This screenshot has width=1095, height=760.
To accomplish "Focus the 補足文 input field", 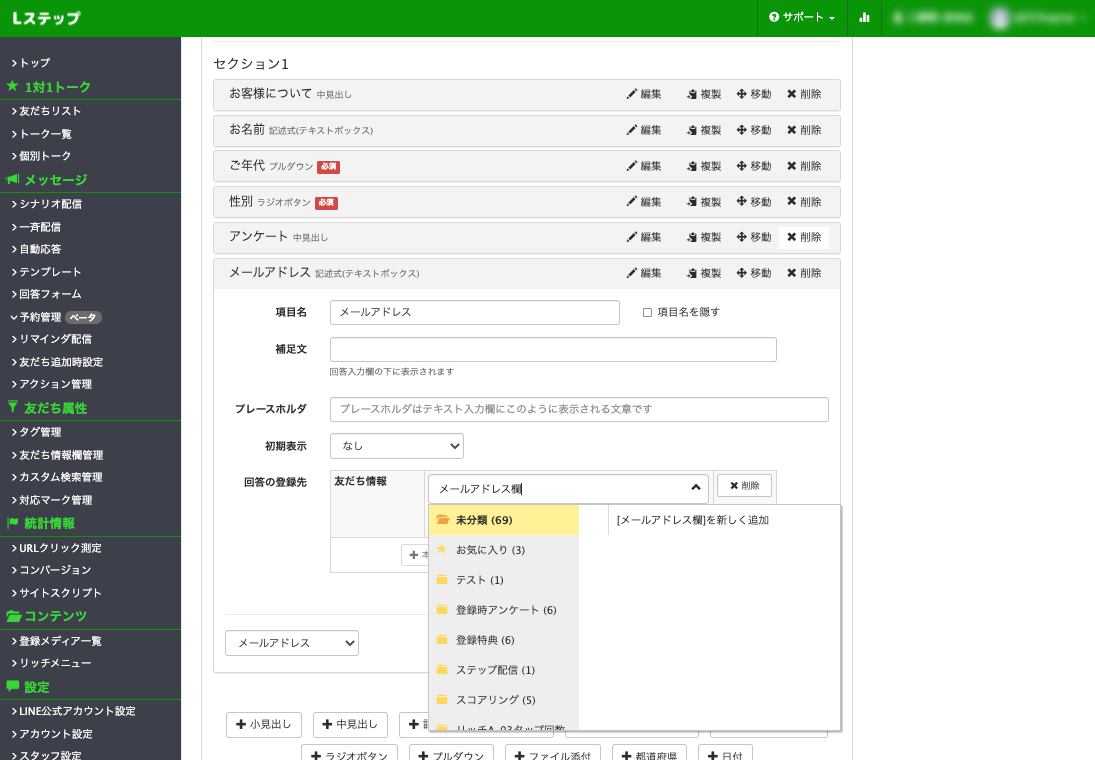I will click(x=553, y=350).
